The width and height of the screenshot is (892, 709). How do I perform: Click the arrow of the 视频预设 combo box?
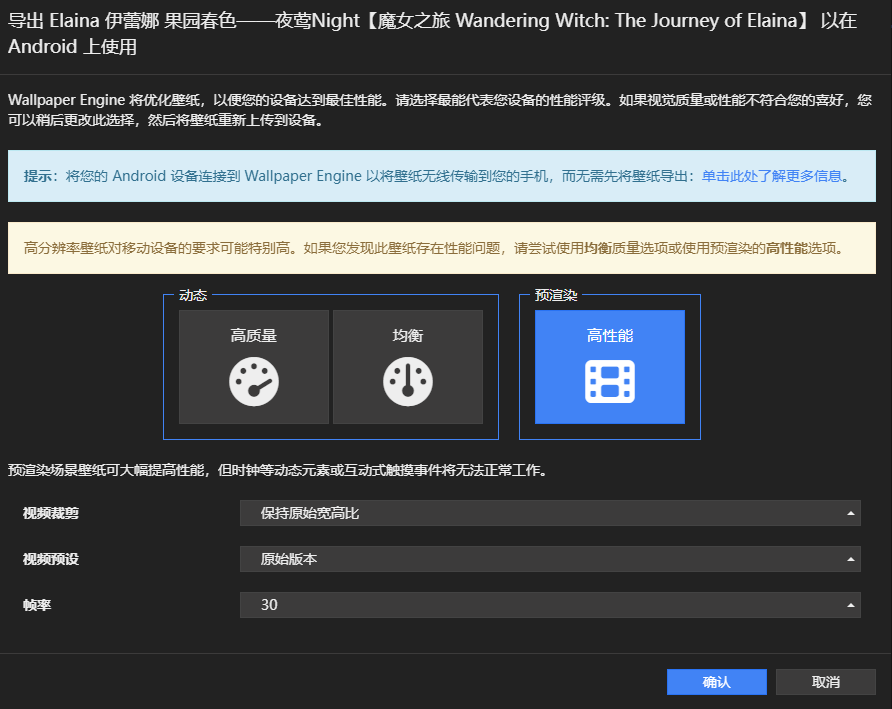pos(850,559)
